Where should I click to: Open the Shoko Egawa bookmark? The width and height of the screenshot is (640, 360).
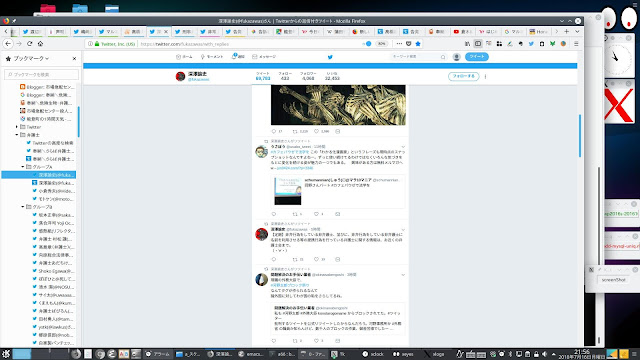point(53,271)
